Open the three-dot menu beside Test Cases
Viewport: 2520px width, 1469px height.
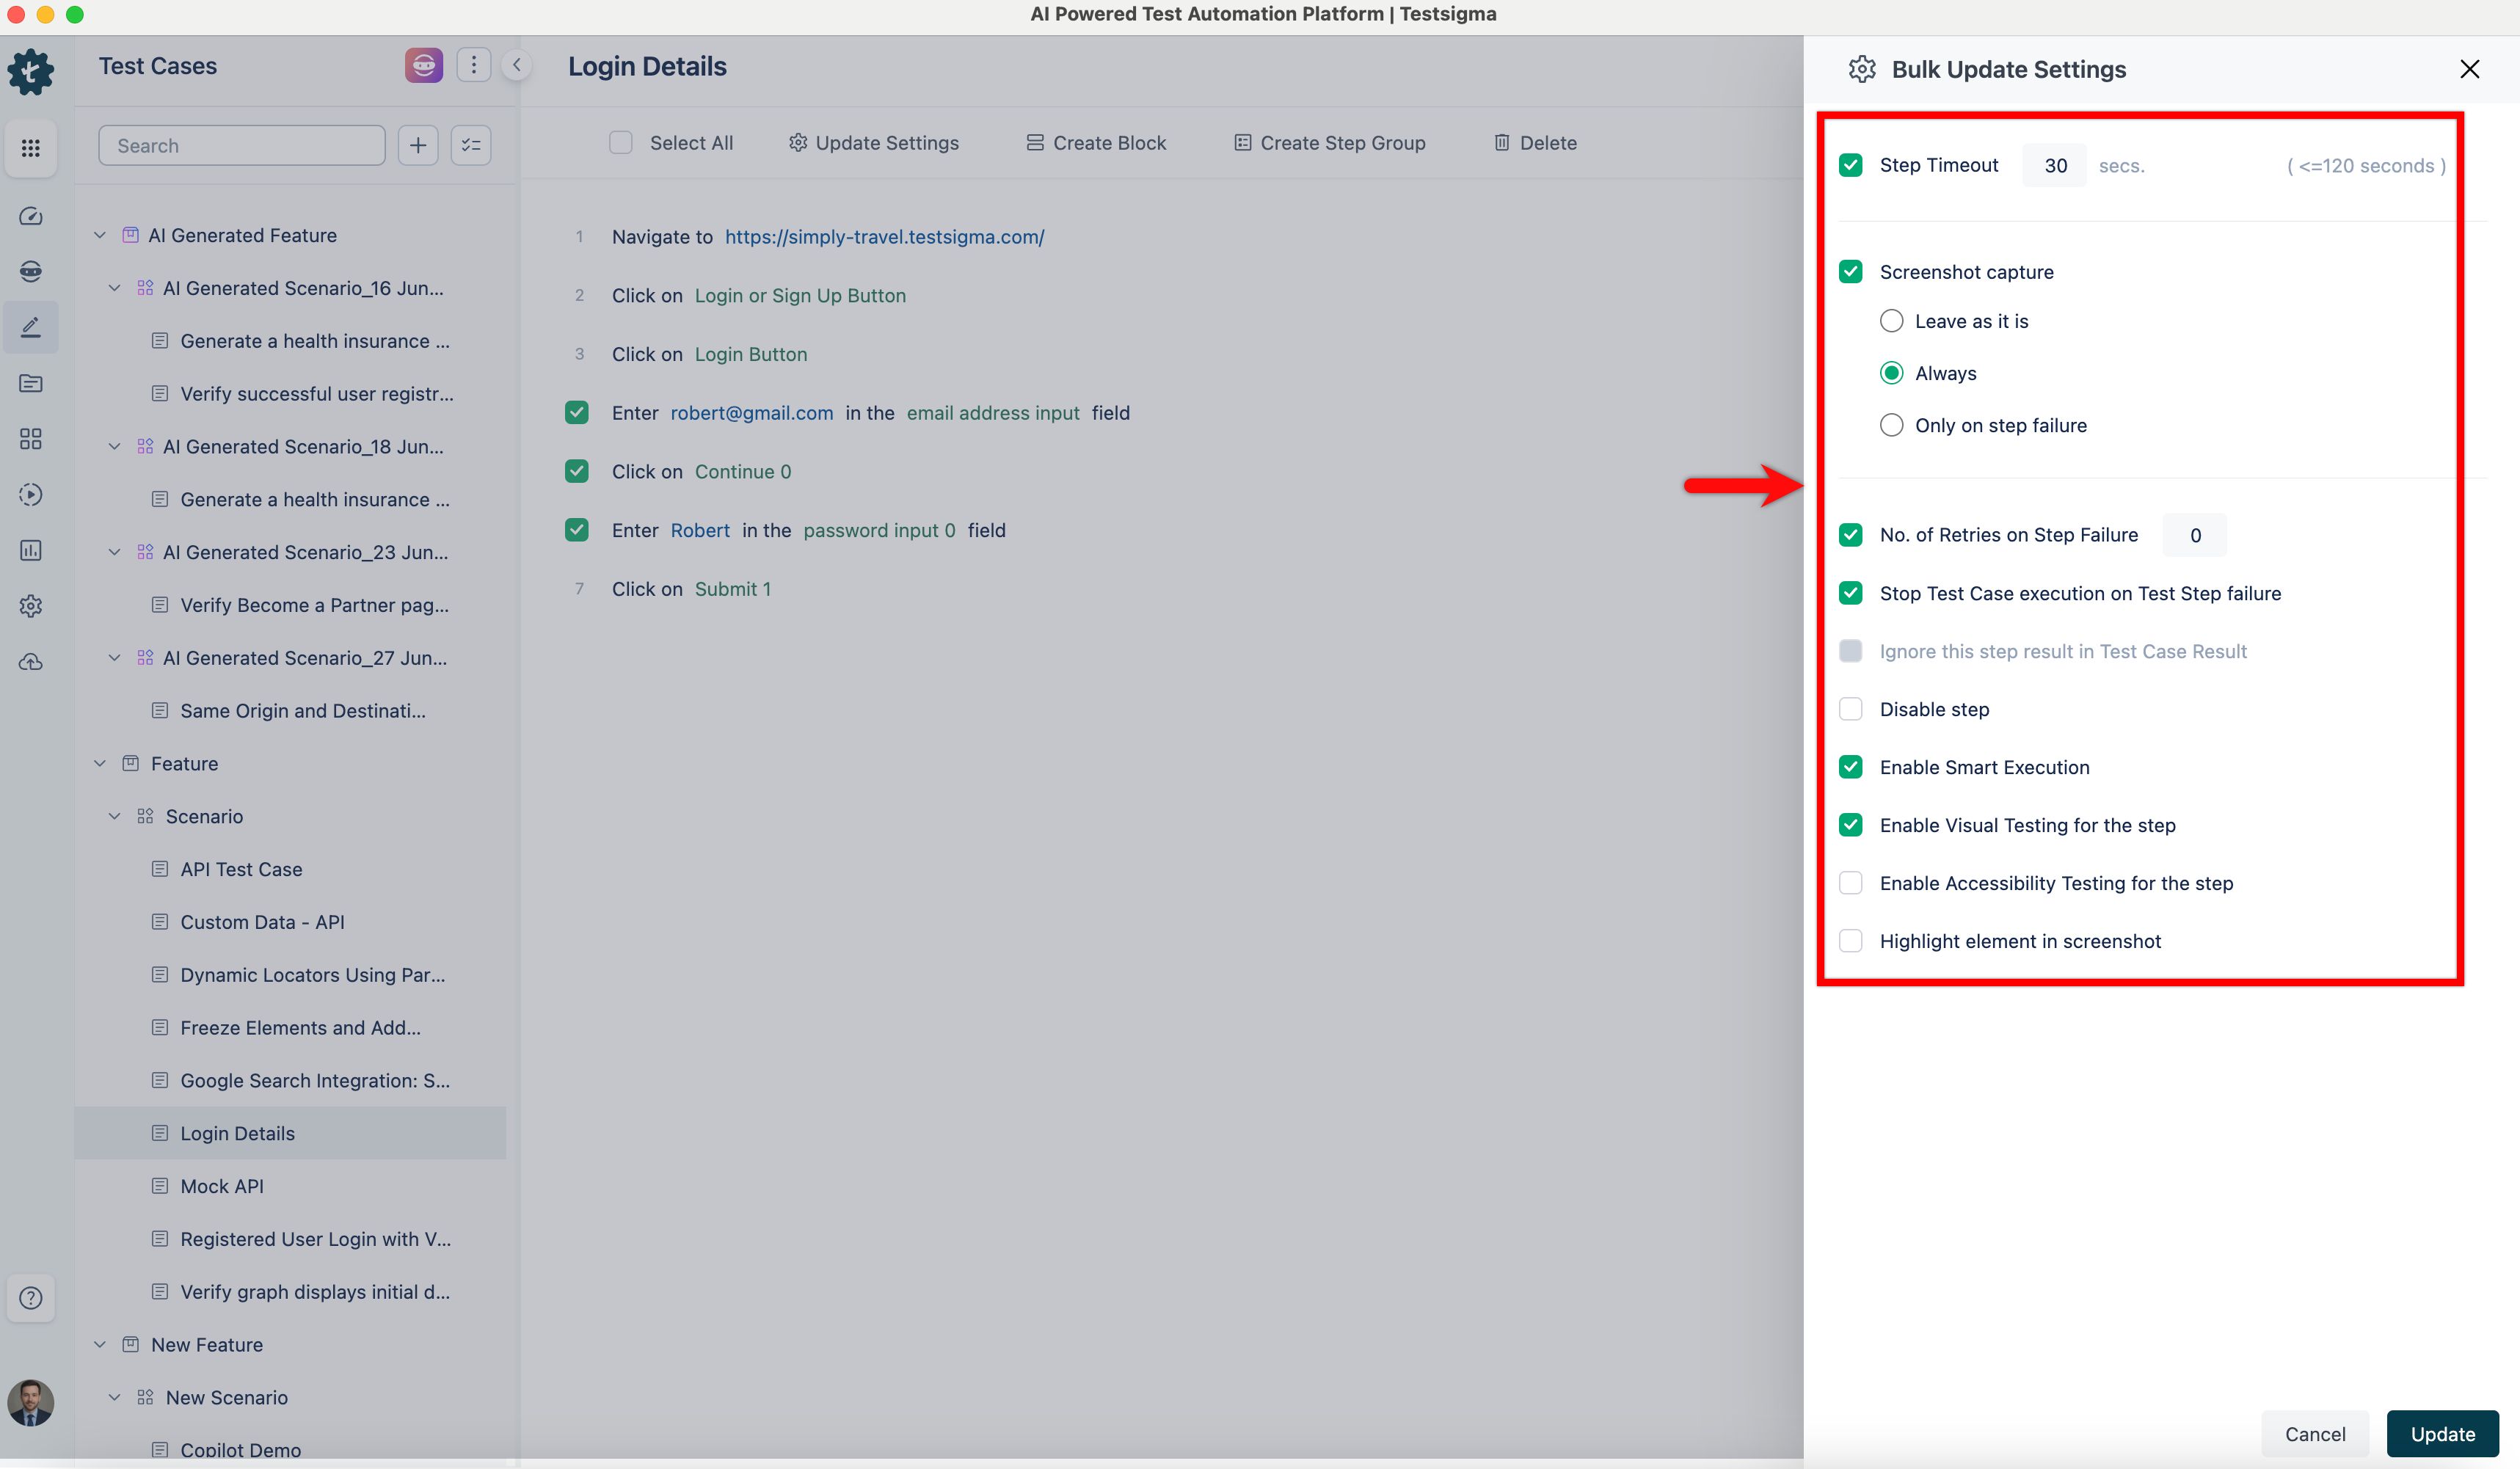(473, 64)
